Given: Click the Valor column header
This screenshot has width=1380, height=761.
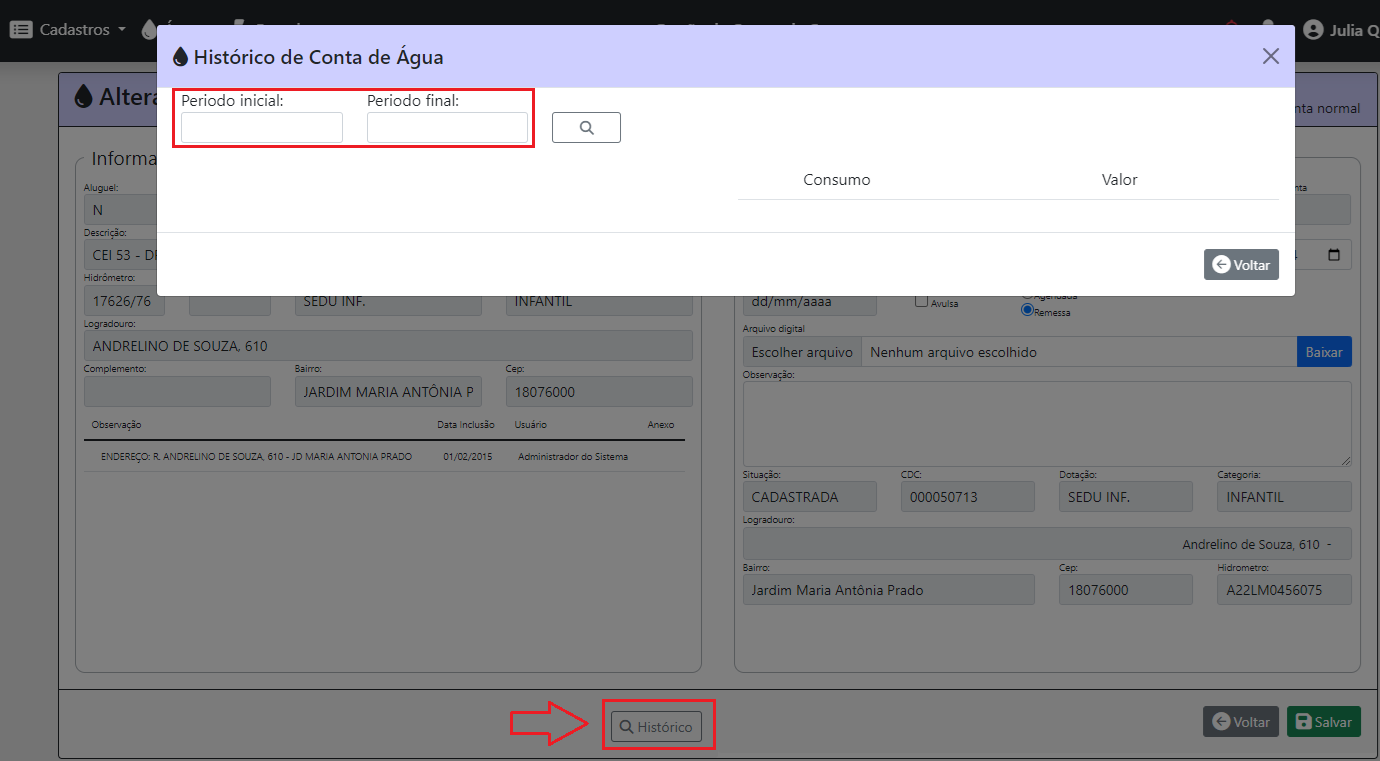Looking at the screenshot, I should (1119, 180).
